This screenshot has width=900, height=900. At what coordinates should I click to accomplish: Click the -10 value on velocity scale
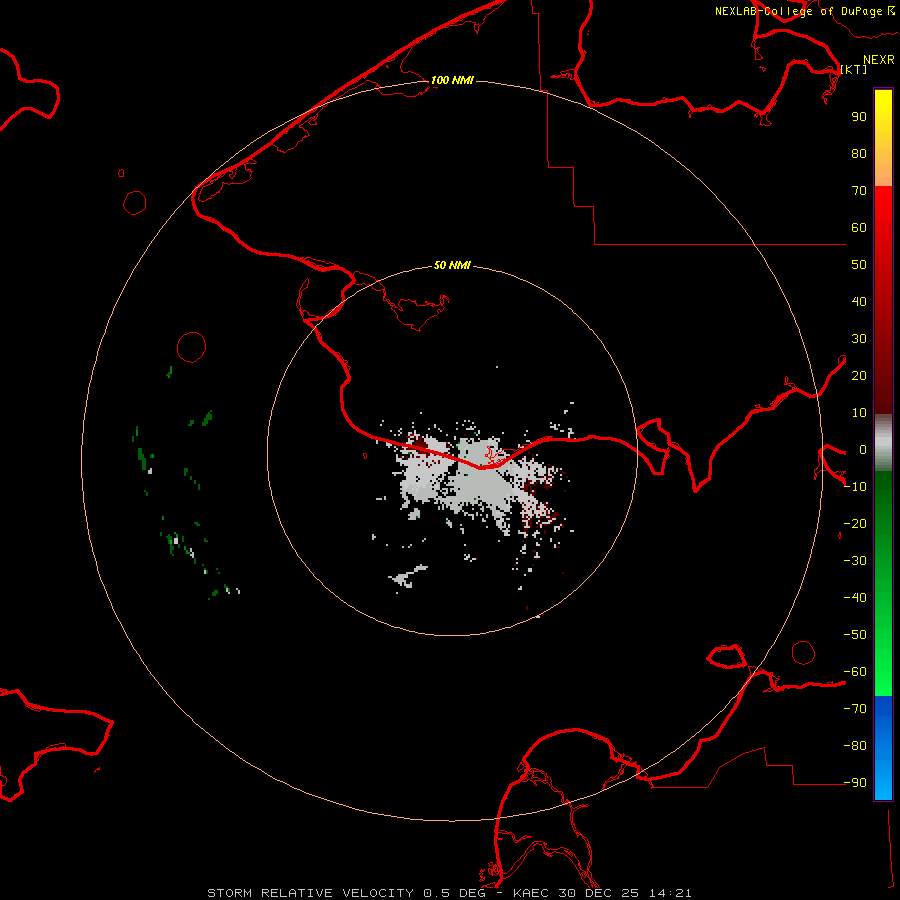855,487
